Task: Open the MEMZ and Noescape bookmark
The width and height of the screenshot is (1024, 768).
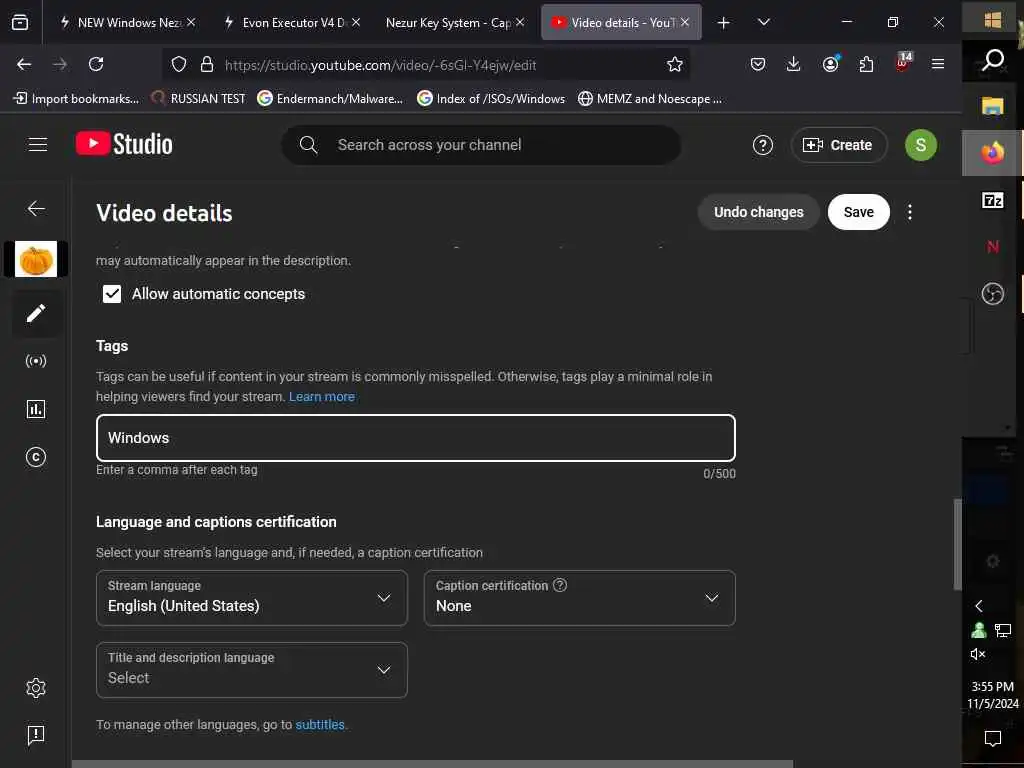Action: pos(650,99)
